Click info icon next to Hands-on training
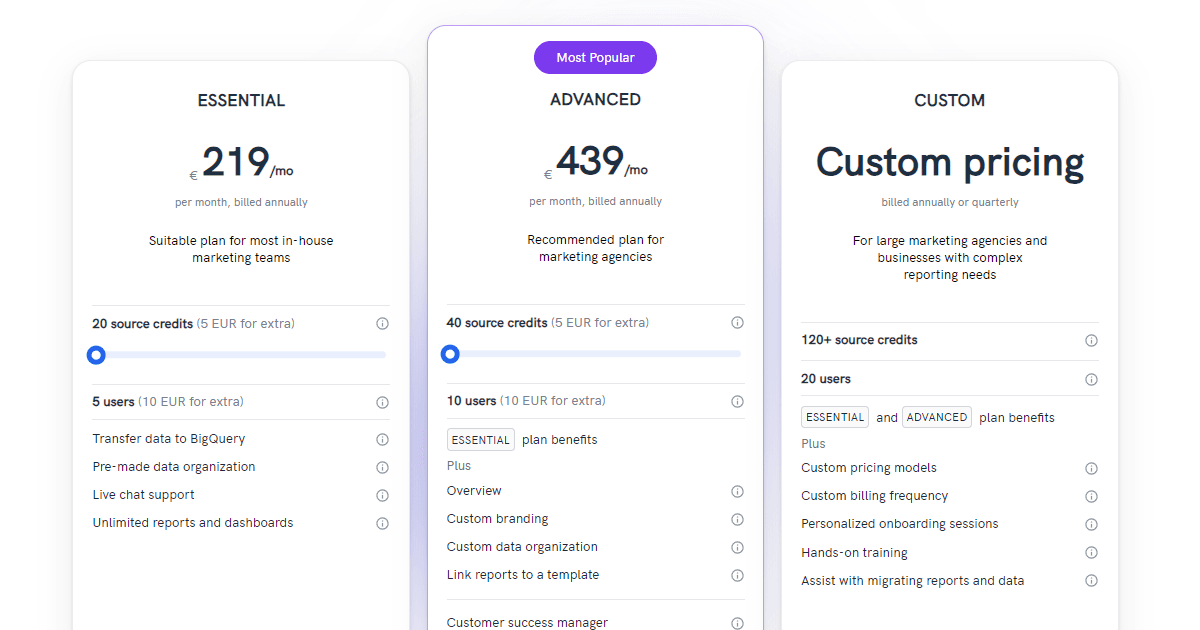 1091,552
